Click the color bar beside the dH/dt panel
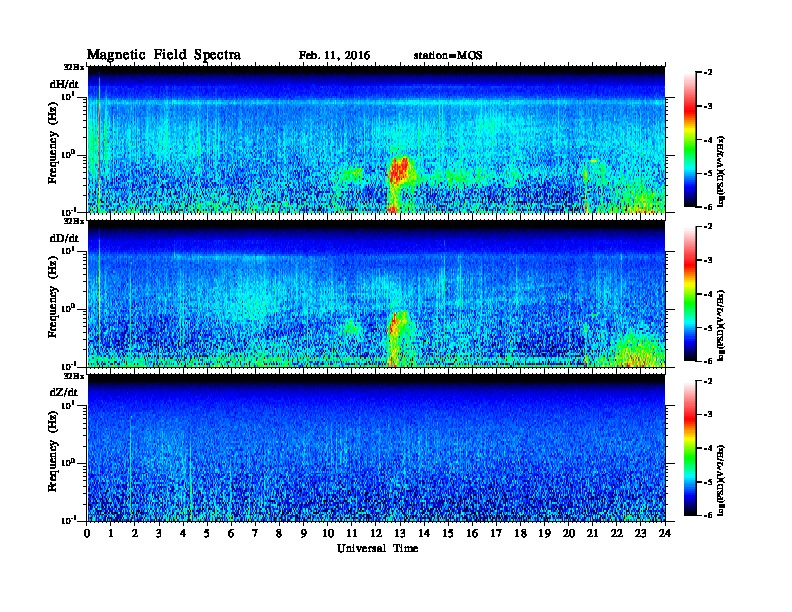 [x=690, y=139]
